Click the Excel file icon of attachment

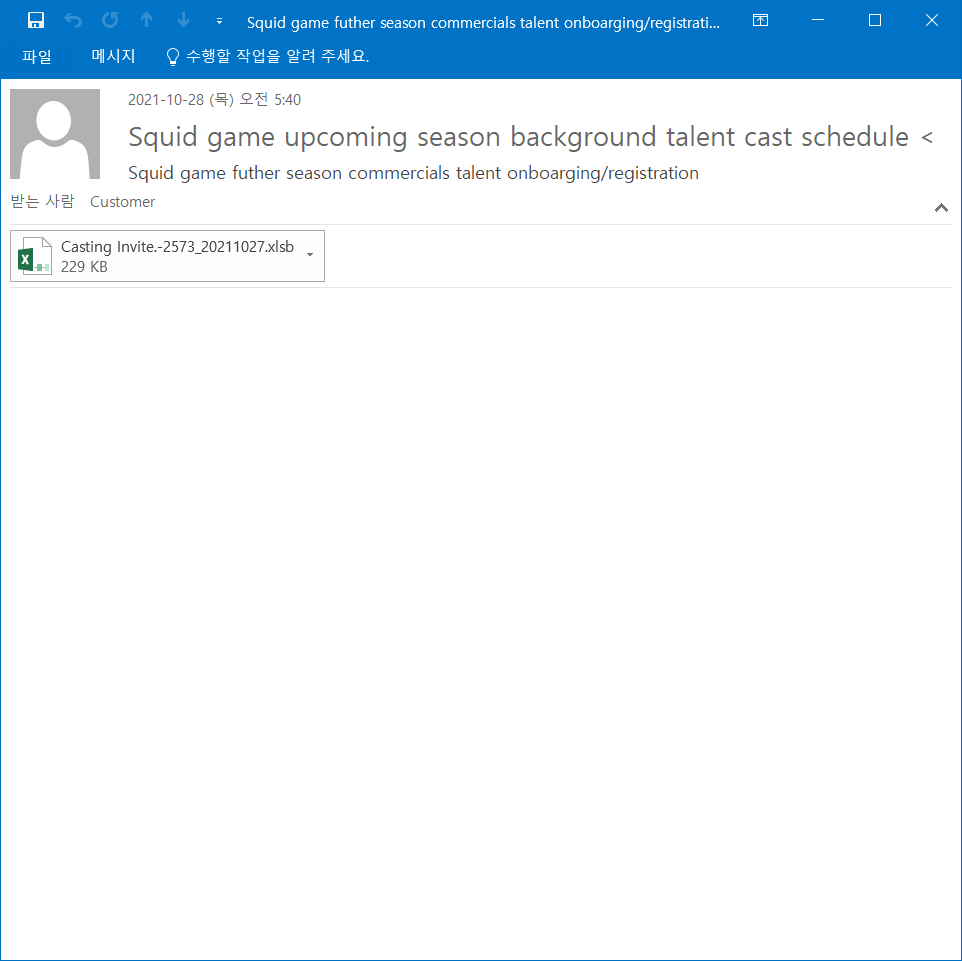(x=34, y=256)
